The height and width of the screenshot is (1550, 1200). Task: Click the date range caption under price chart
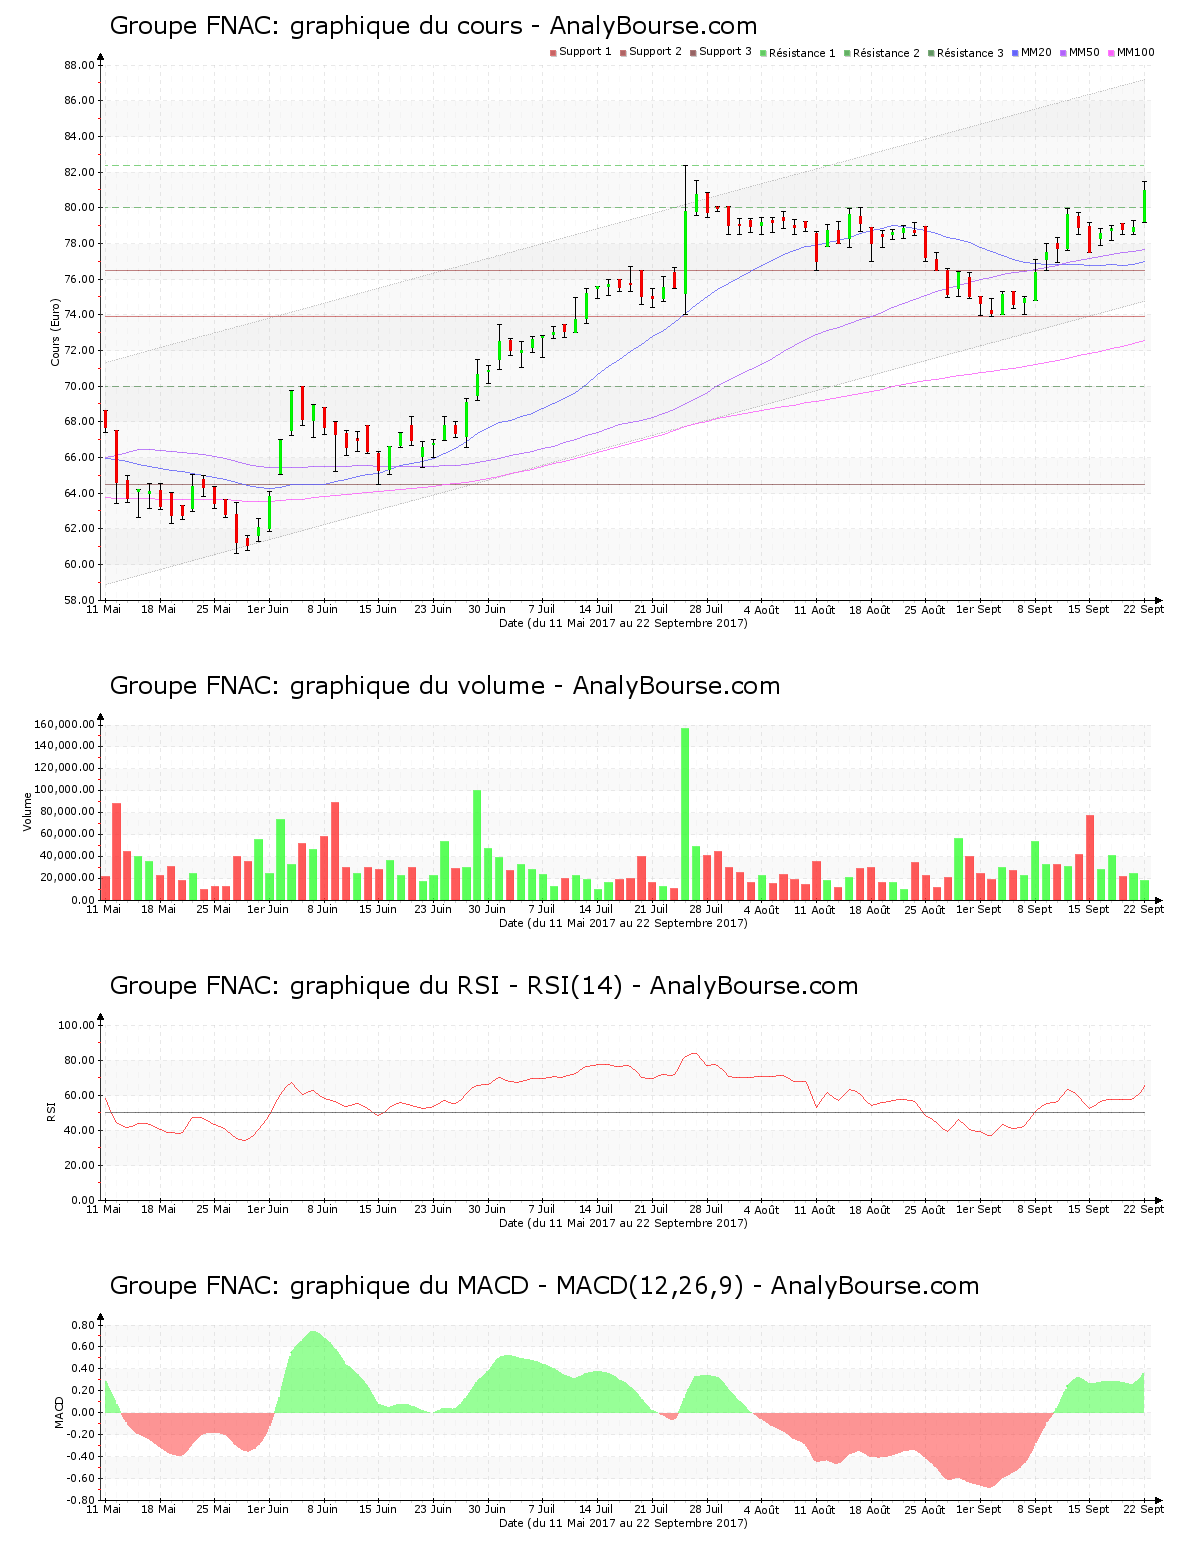(x=623, y=623)
